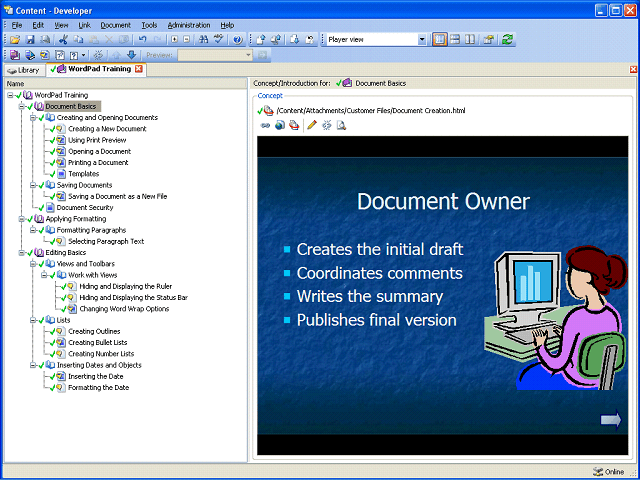Image resolution: width=640 pixels, height=480 pixels.
Task: Collapse the Saving Documents node
Action: [x=33, y=185]
